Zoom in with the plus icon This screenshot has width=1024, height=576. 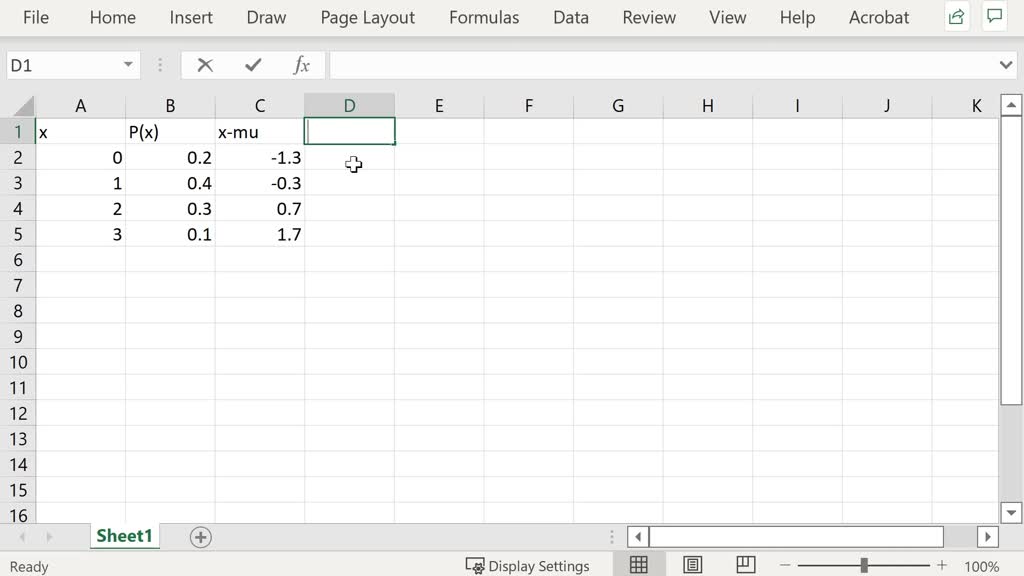[942, 566]
